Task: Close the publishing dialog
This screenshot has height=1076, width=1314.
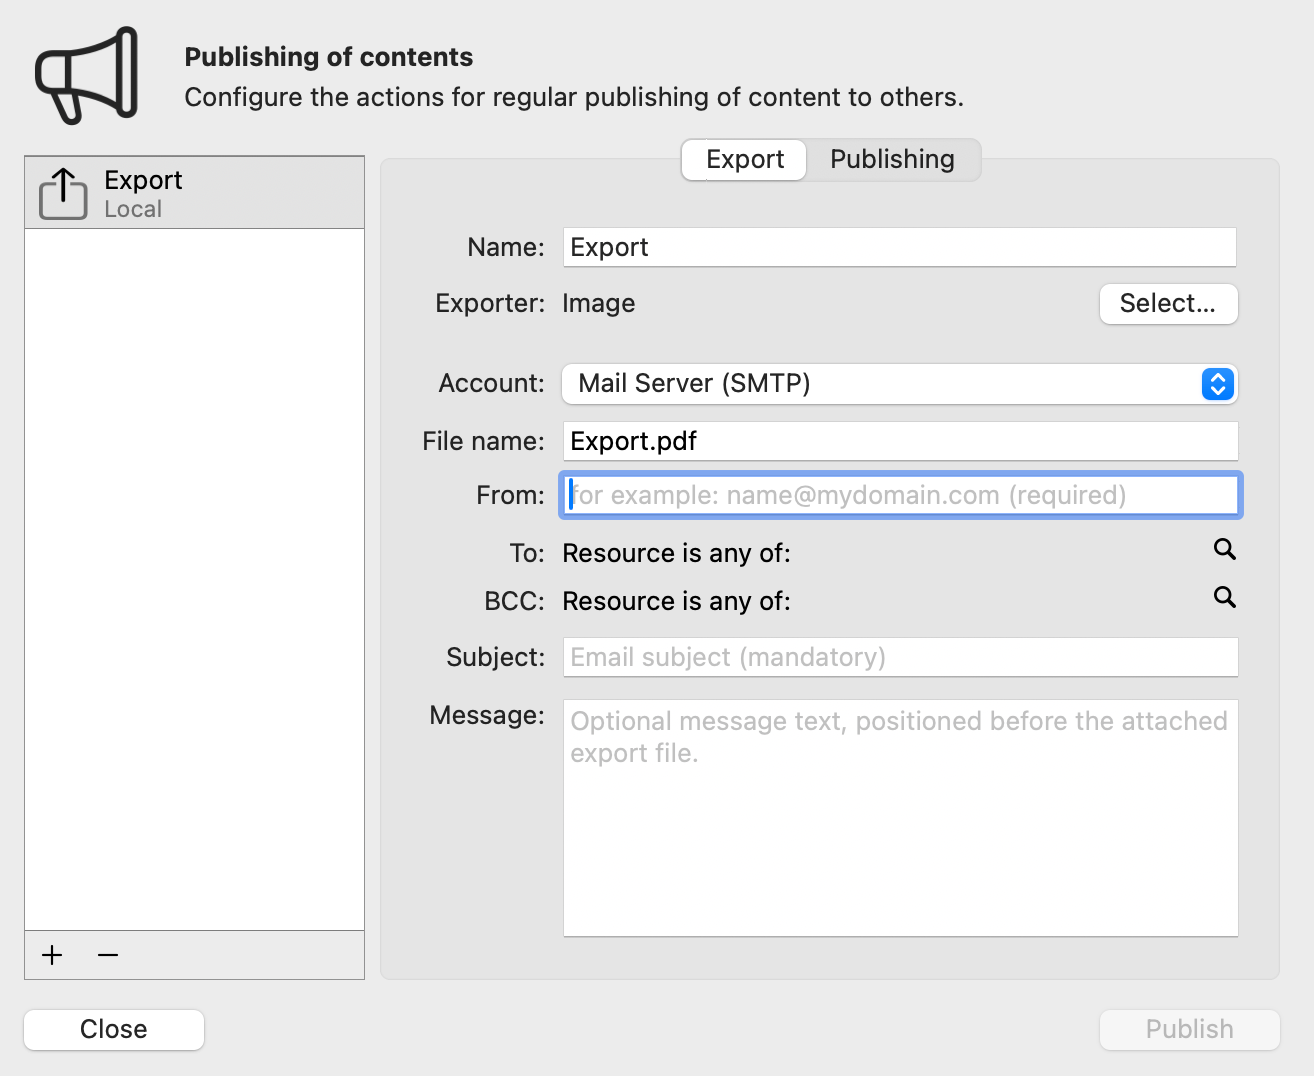Action: click(113, 1029)
